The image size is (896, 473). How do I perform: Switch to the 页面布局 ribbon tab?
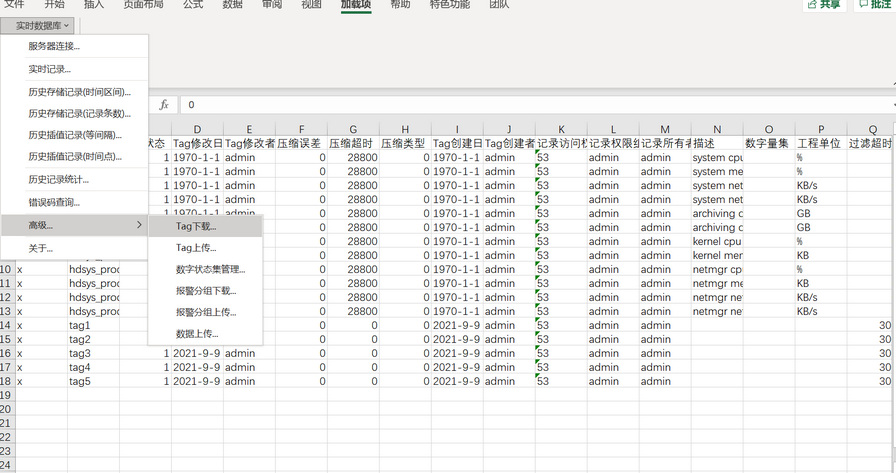click(x=143, y=5)
